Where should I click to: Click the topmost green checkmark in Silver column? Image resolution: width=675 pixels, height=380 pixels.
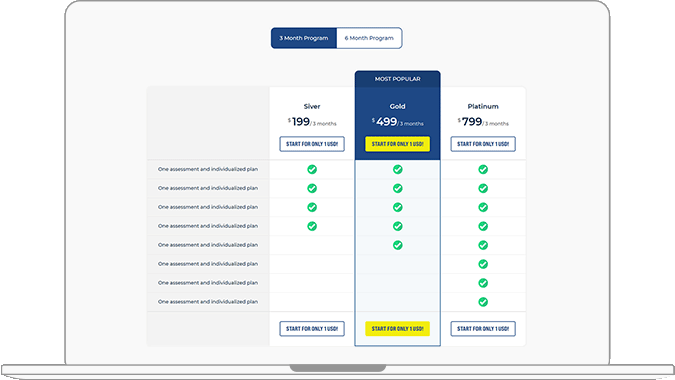click(312, 170)
